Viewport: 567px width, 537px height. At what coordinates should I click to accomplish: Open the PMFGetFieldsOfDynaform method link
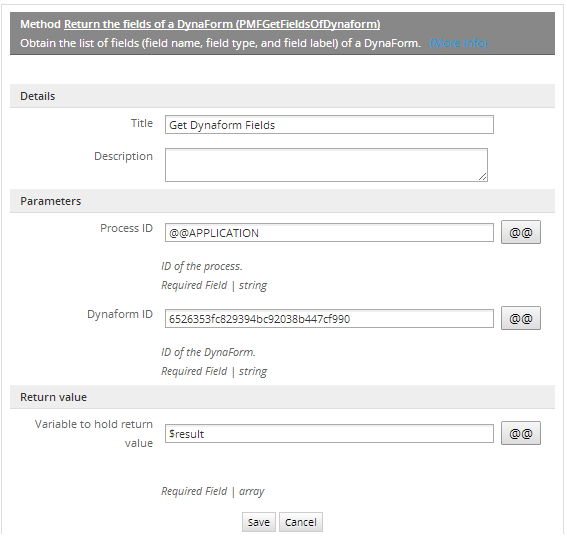tap(222, 24)
